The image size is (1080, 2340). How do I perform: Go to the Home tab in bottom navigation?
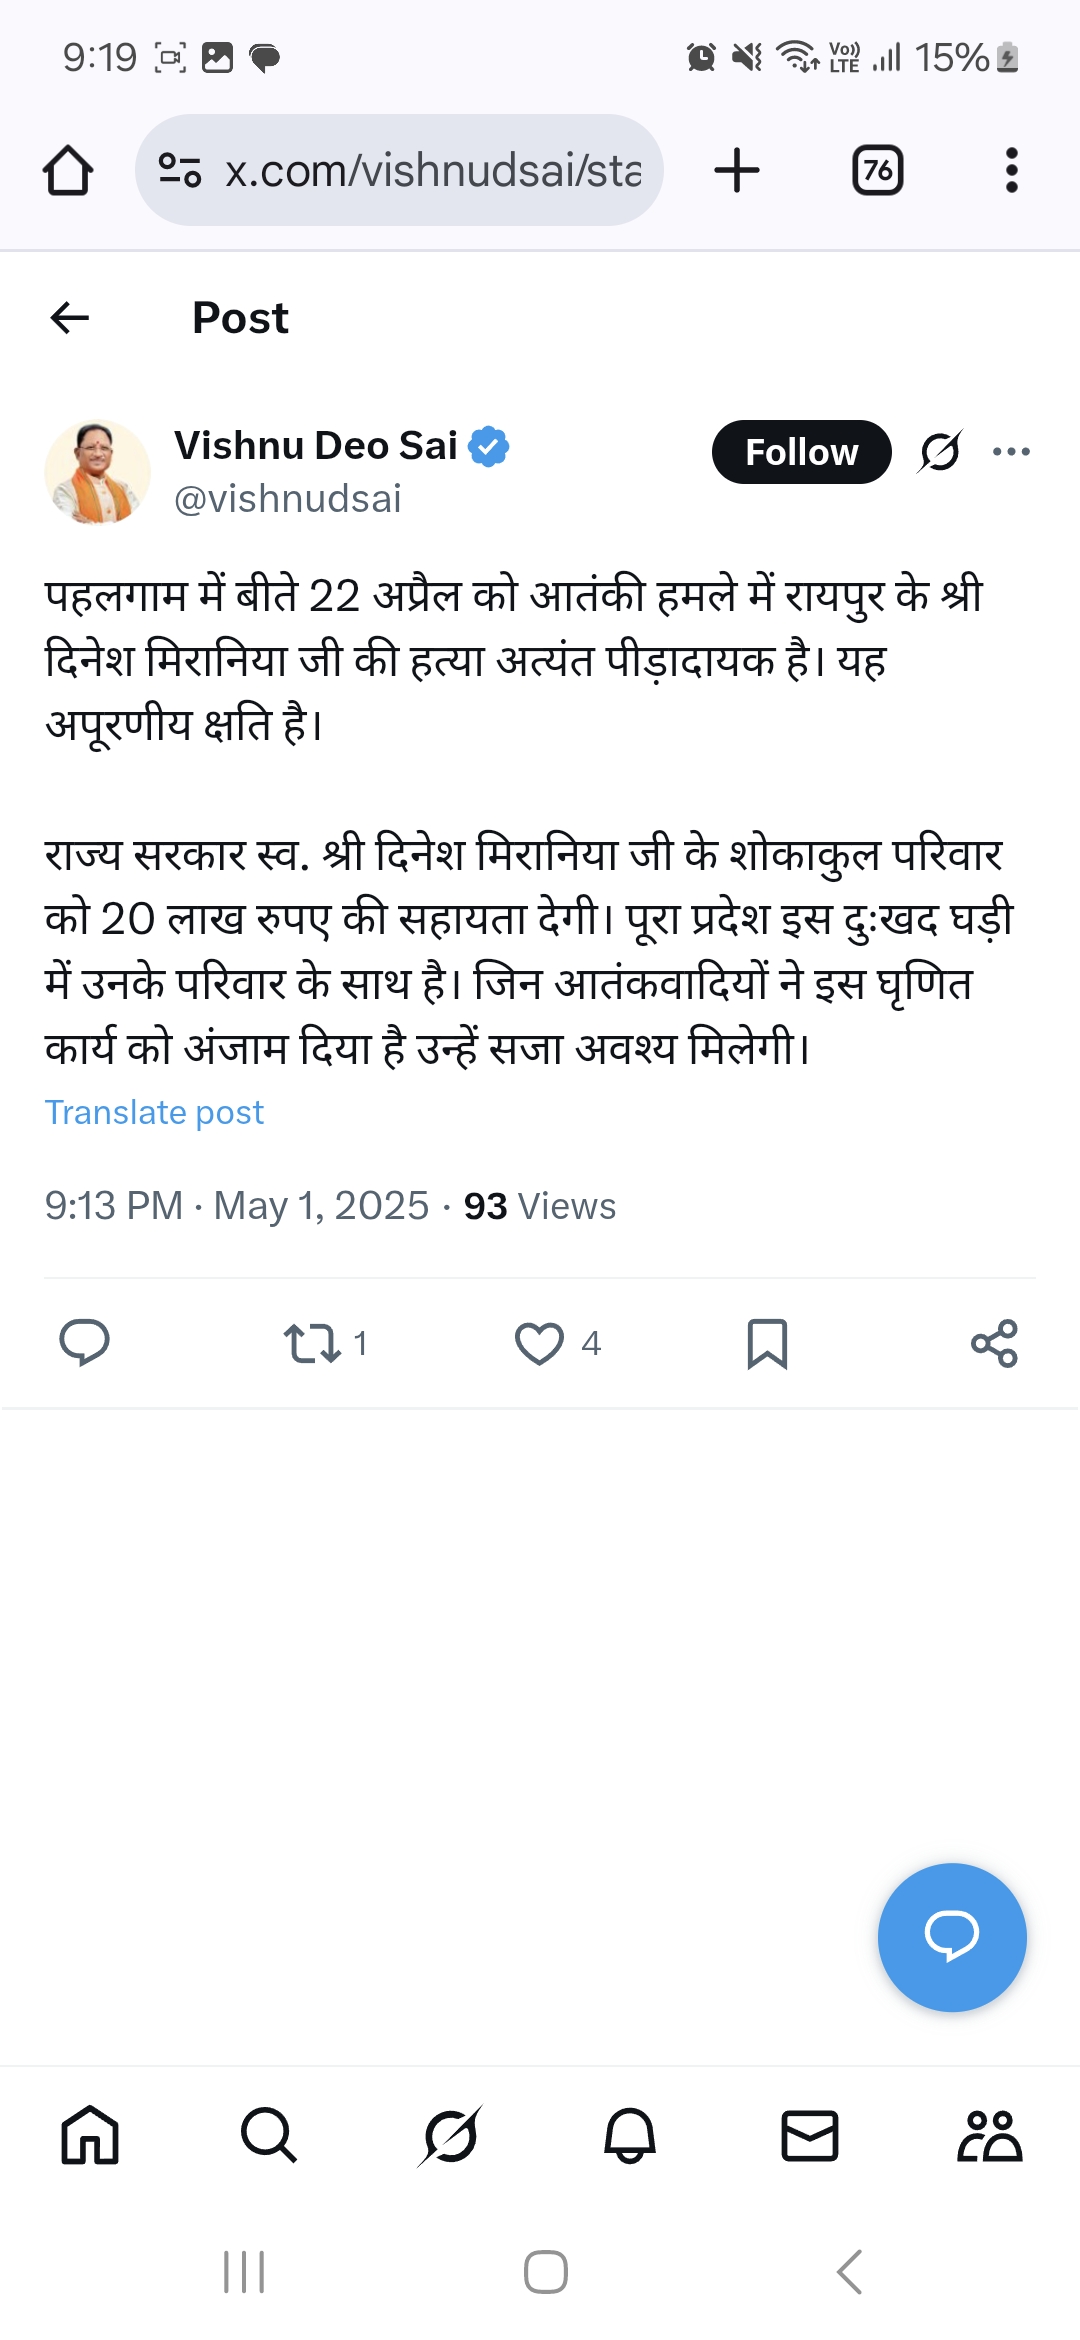pyautogui.click(x=90, y=2136)
